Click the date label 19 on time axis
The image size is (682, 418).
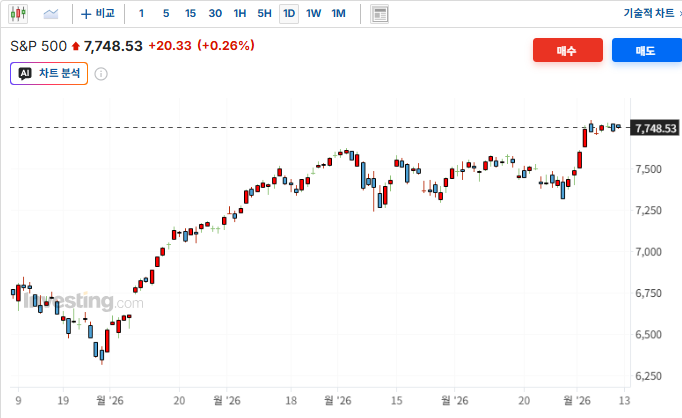tap(63, 400)
